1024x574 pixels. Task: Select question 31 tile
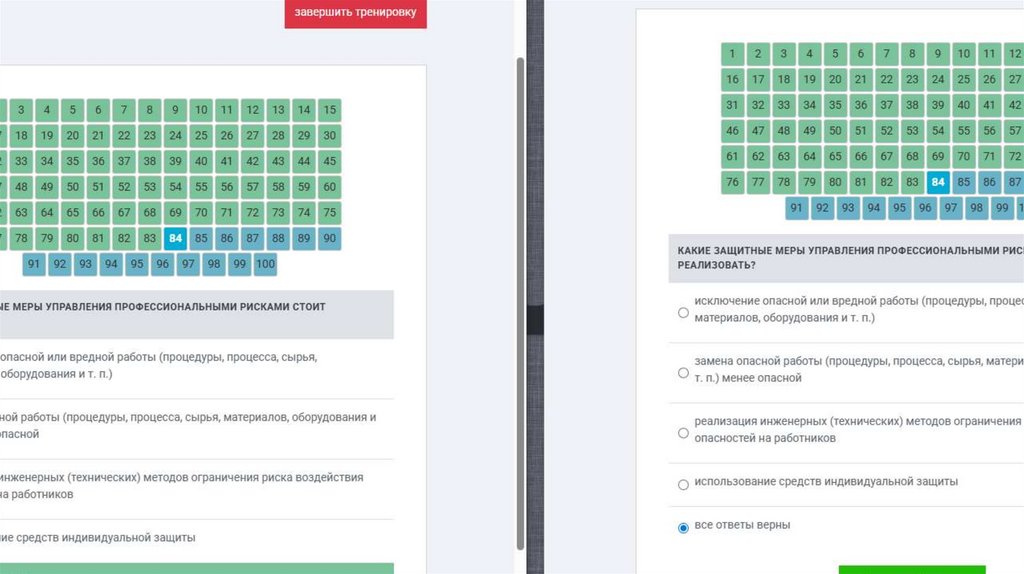[x=733, y=105]
